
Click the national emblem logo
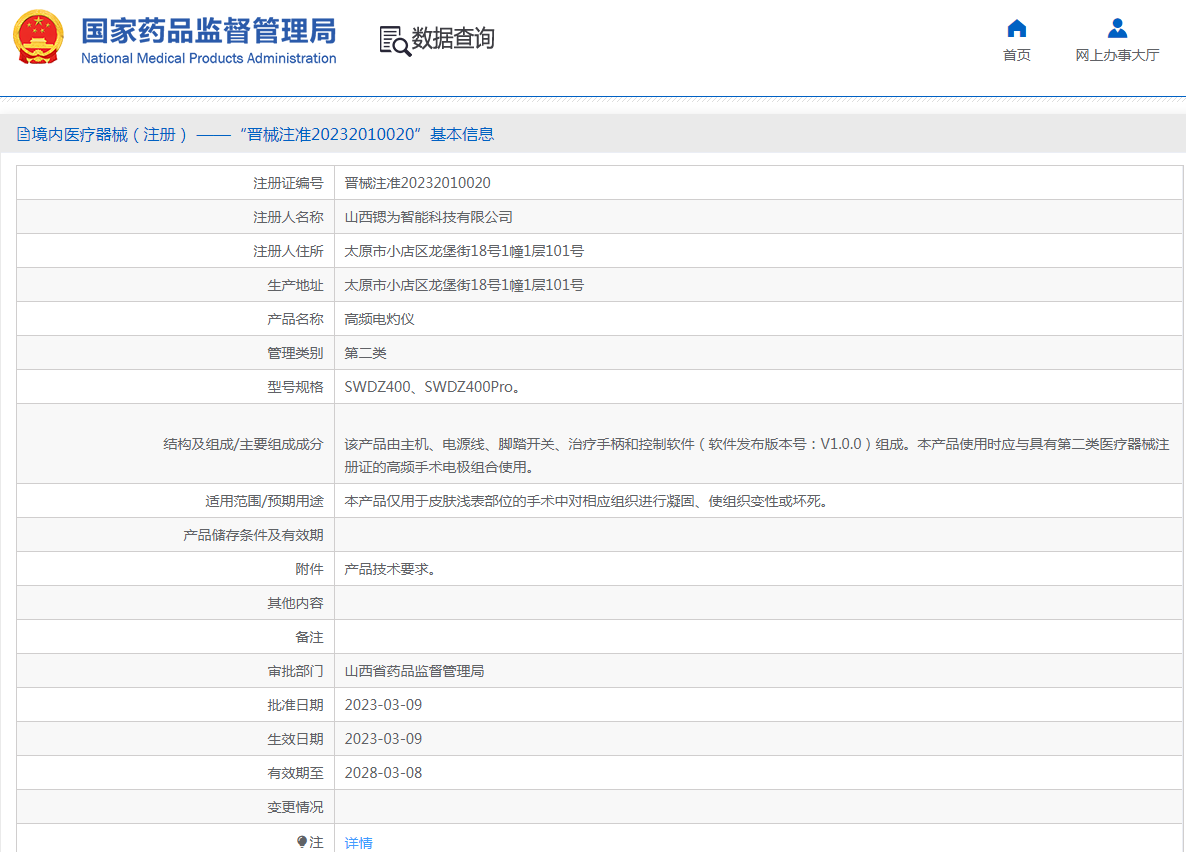coord(39,38)
